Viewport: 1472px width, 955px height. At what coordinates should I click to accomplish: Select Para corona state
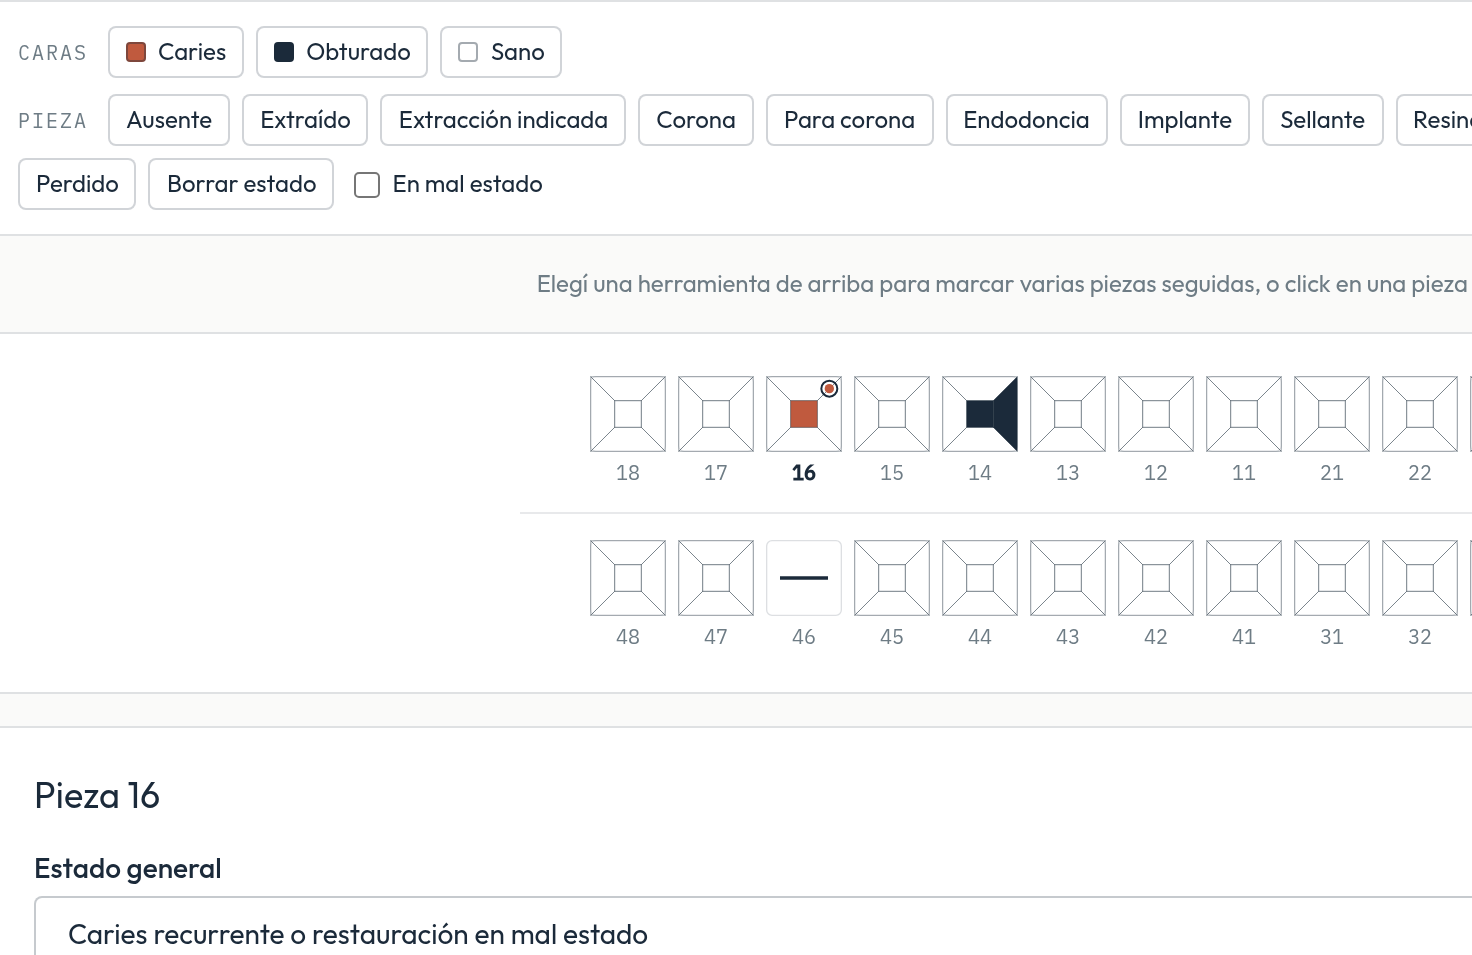click(850, 120)
